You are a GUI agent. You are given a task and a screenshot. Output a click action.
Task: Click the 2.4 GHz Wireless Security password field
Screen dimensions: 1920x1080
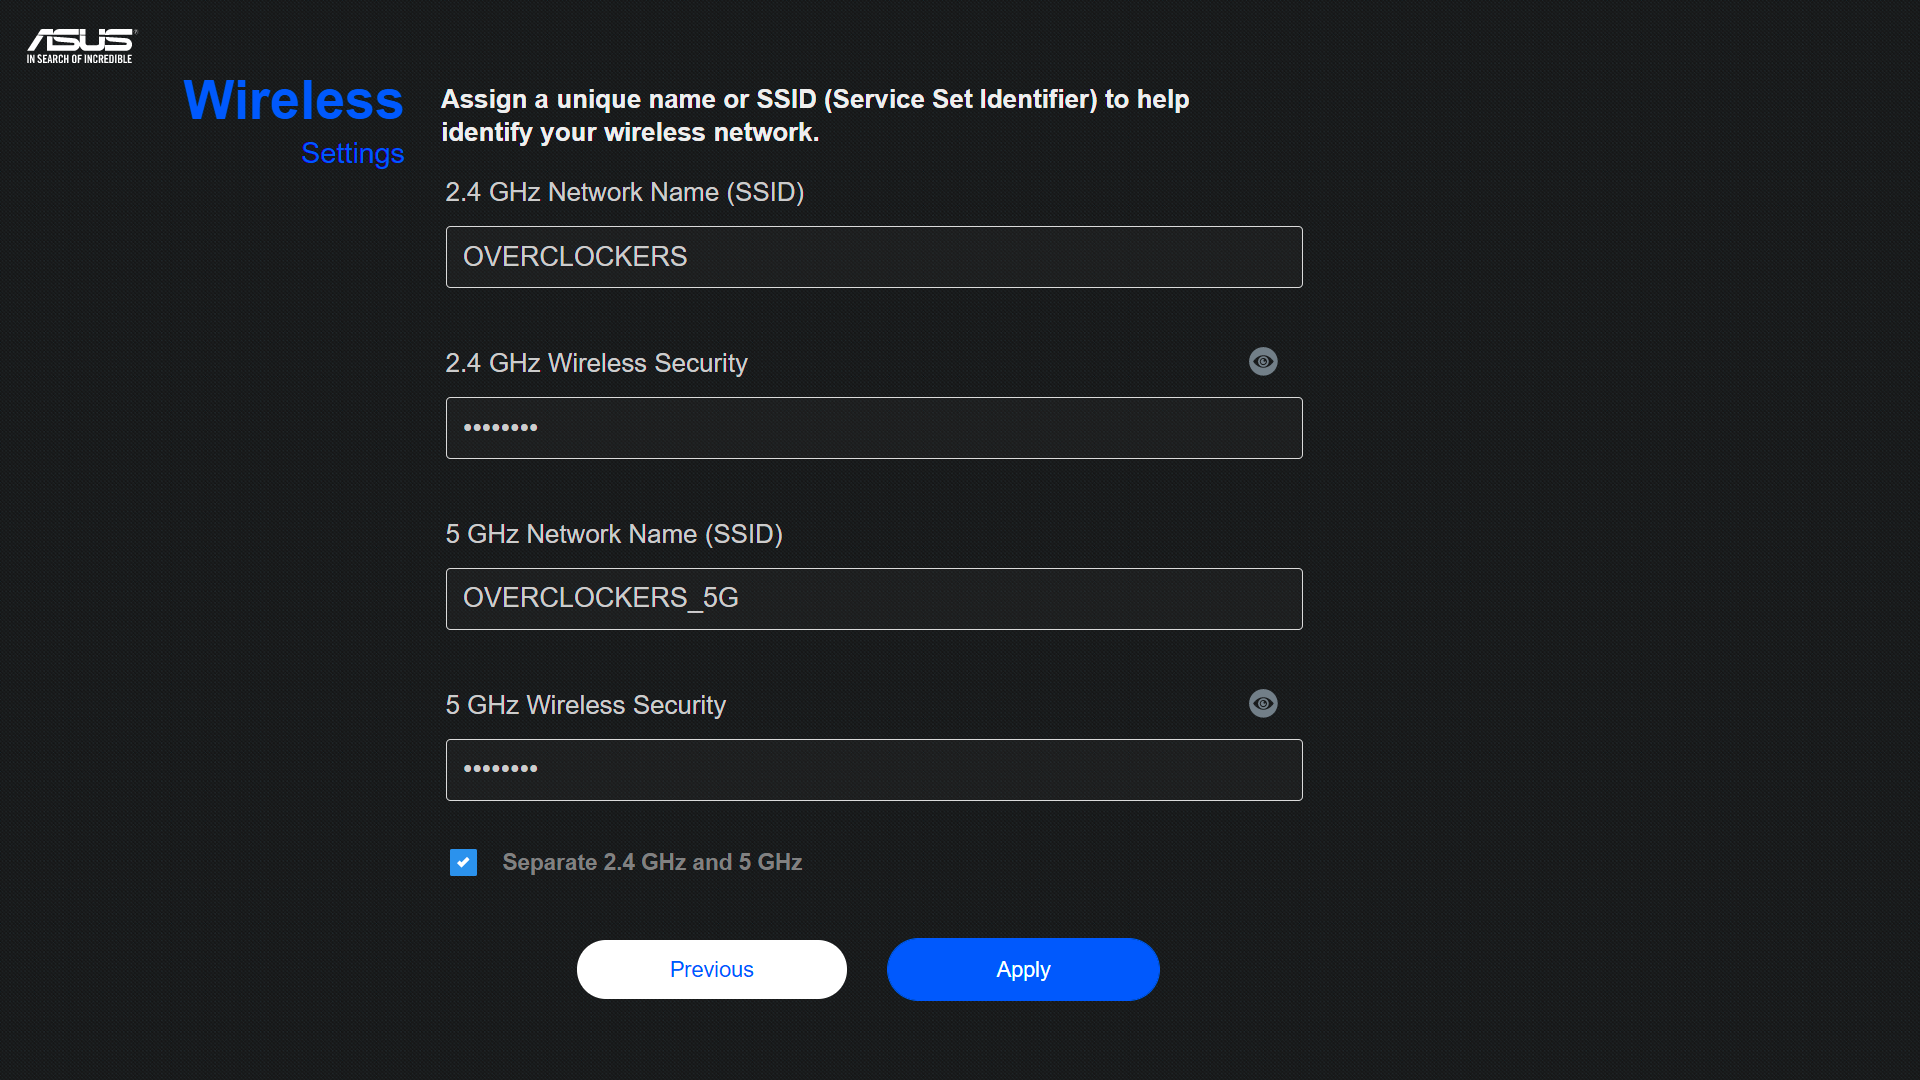click(874, 428)
